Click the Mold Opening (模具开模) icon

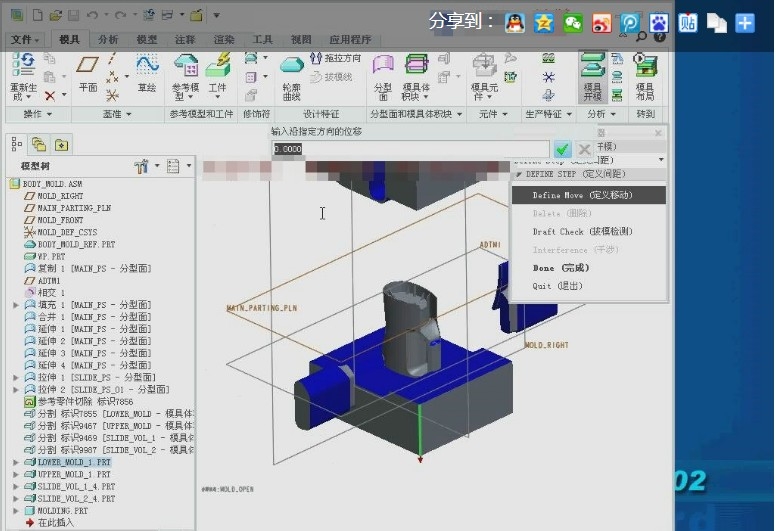point(592,65)
